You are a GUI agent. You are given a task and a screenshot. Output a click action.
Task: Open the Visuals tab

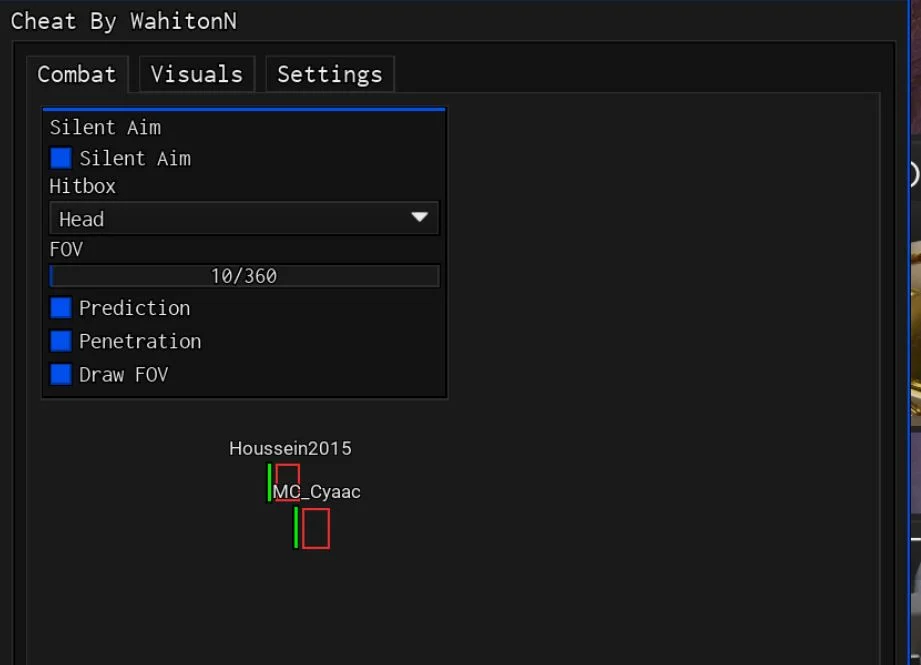click(197, 74)
